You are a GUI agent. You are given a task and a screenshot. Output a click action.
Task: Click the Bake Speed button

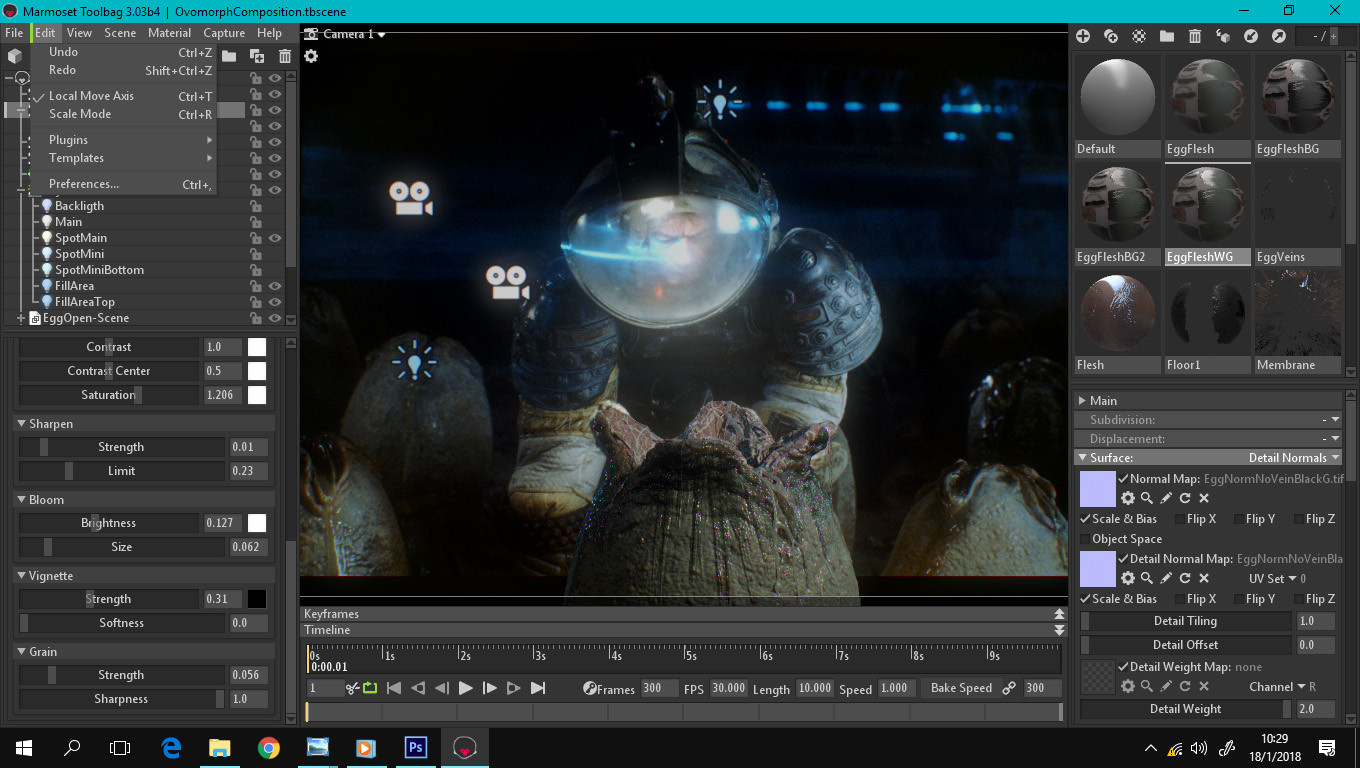point(961,688)
